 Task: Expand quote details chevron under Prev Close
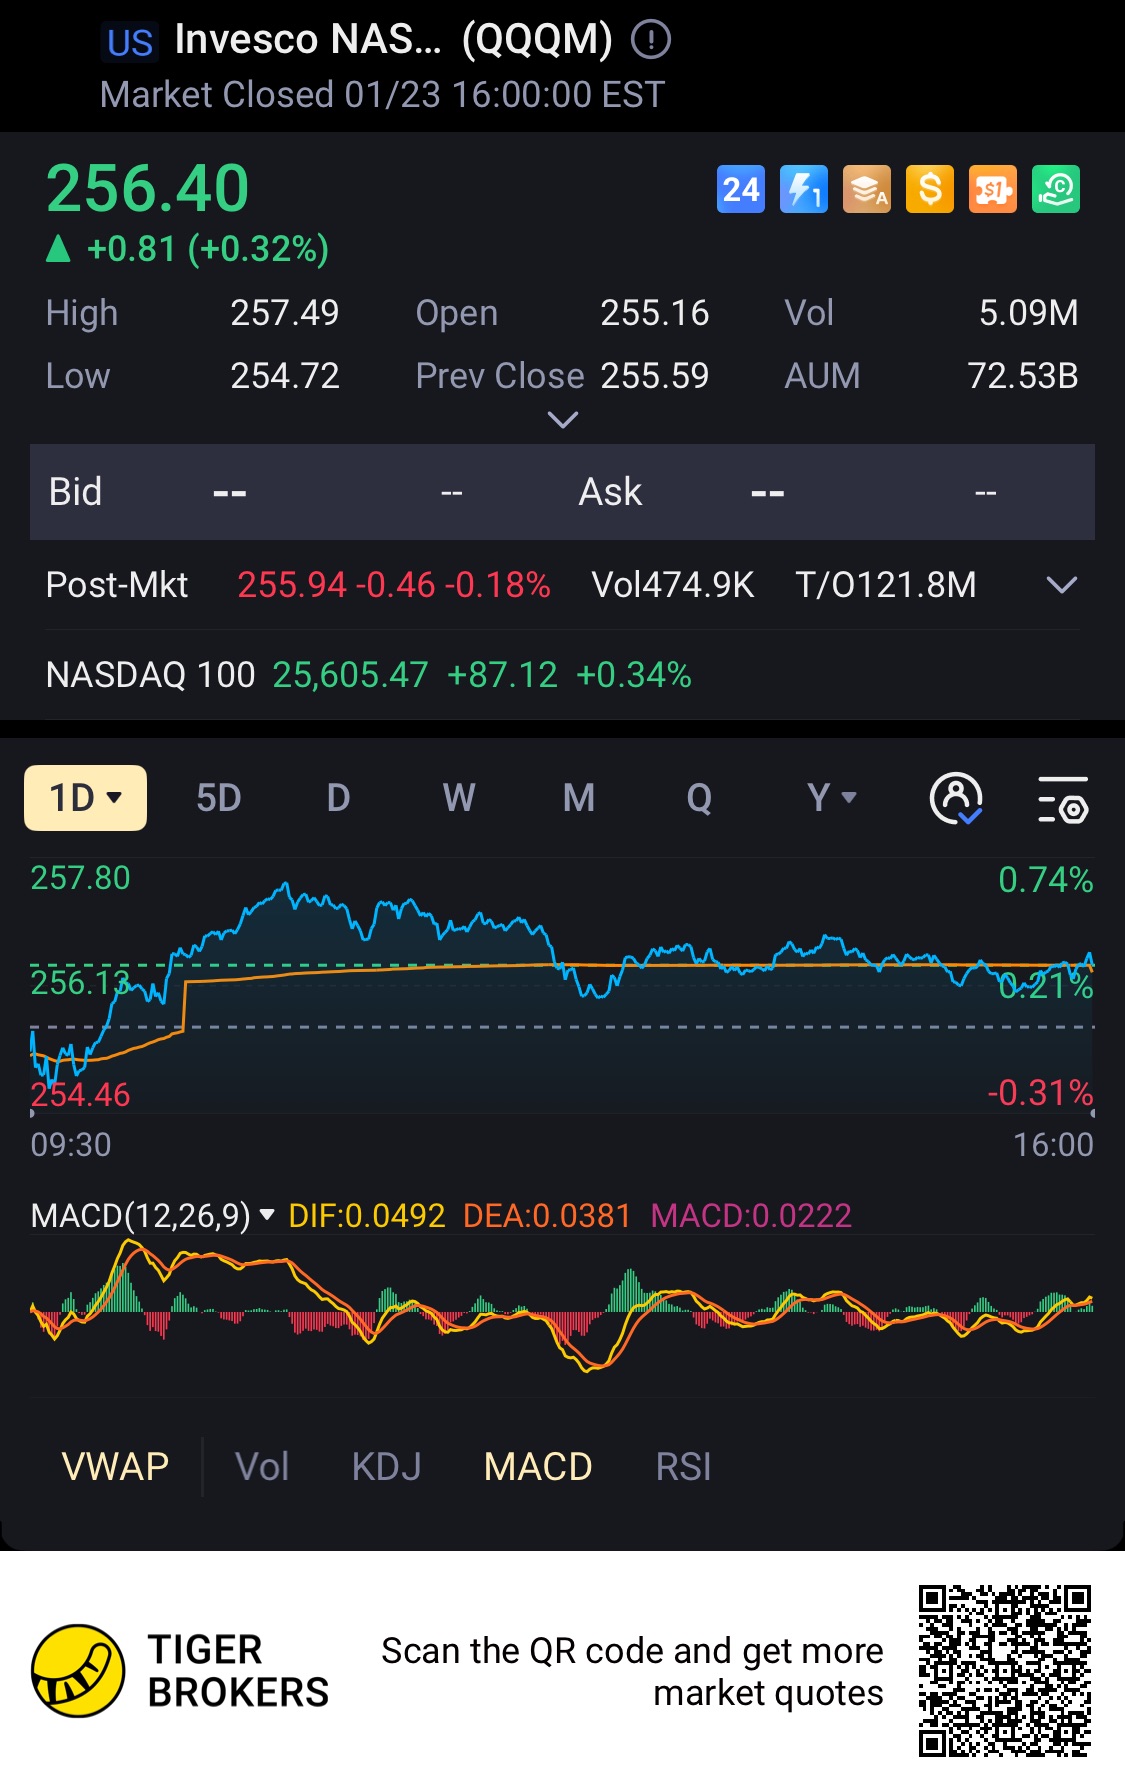point(563,420)
